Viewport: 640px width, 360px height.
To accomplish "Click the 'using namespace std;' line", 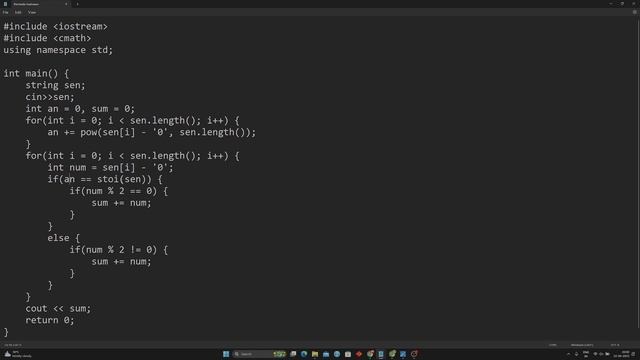I will tap(58, 50).
